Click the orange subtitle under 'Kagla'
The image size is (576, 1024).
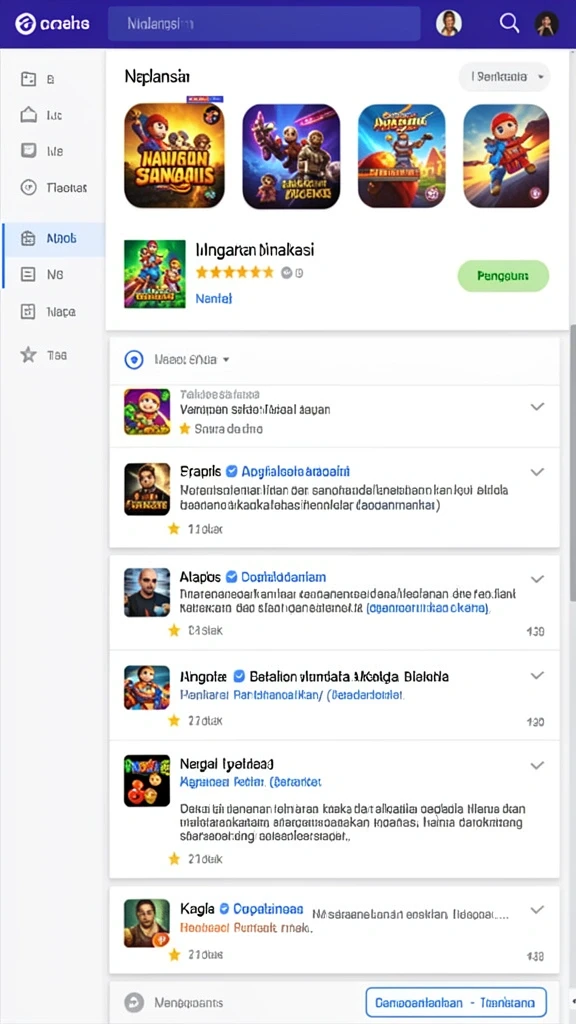click(246, 927)
